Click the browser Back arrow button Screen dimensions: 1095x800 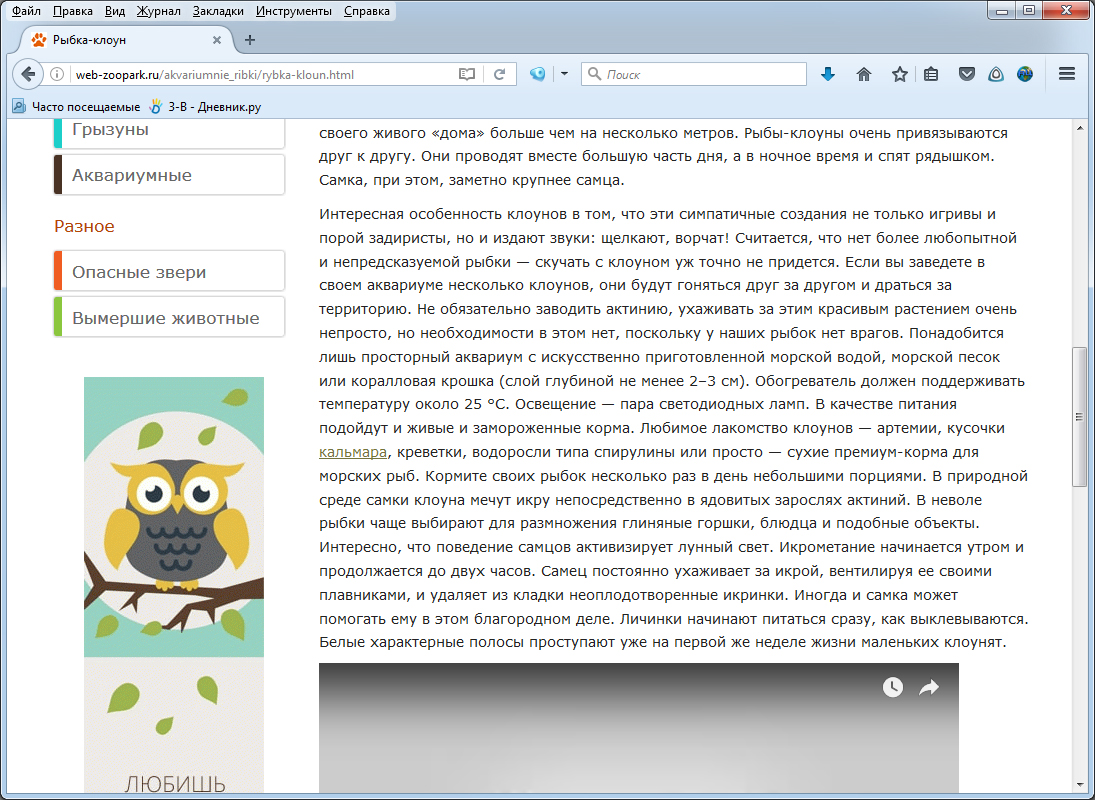(27, 75)
